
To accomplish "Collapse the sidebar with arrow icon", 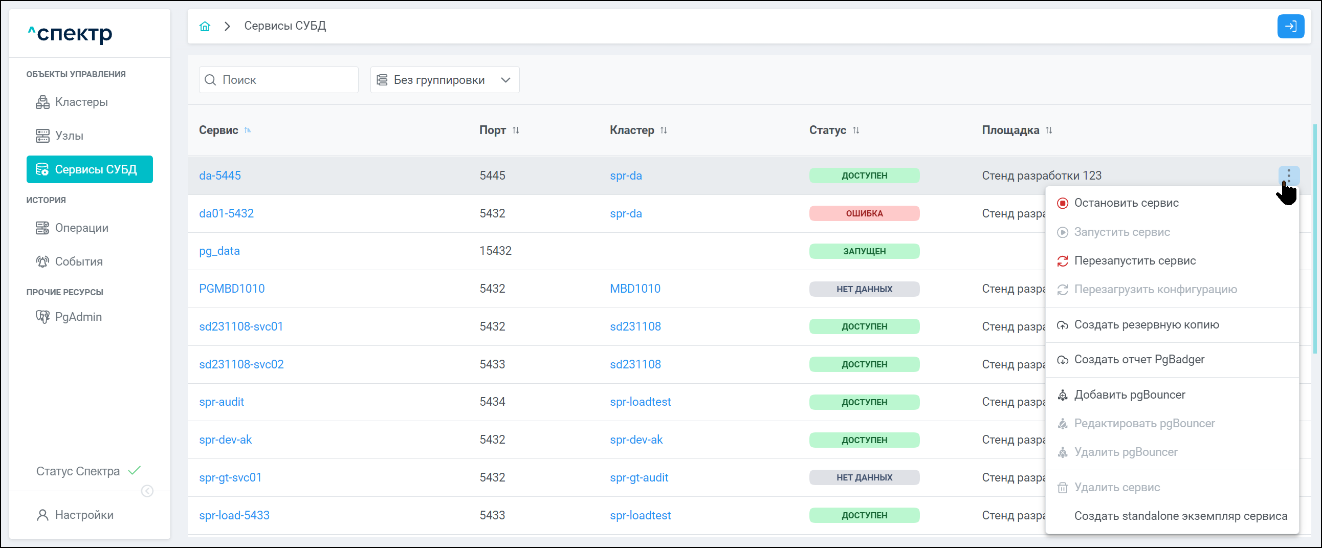I will coord(147,491).
